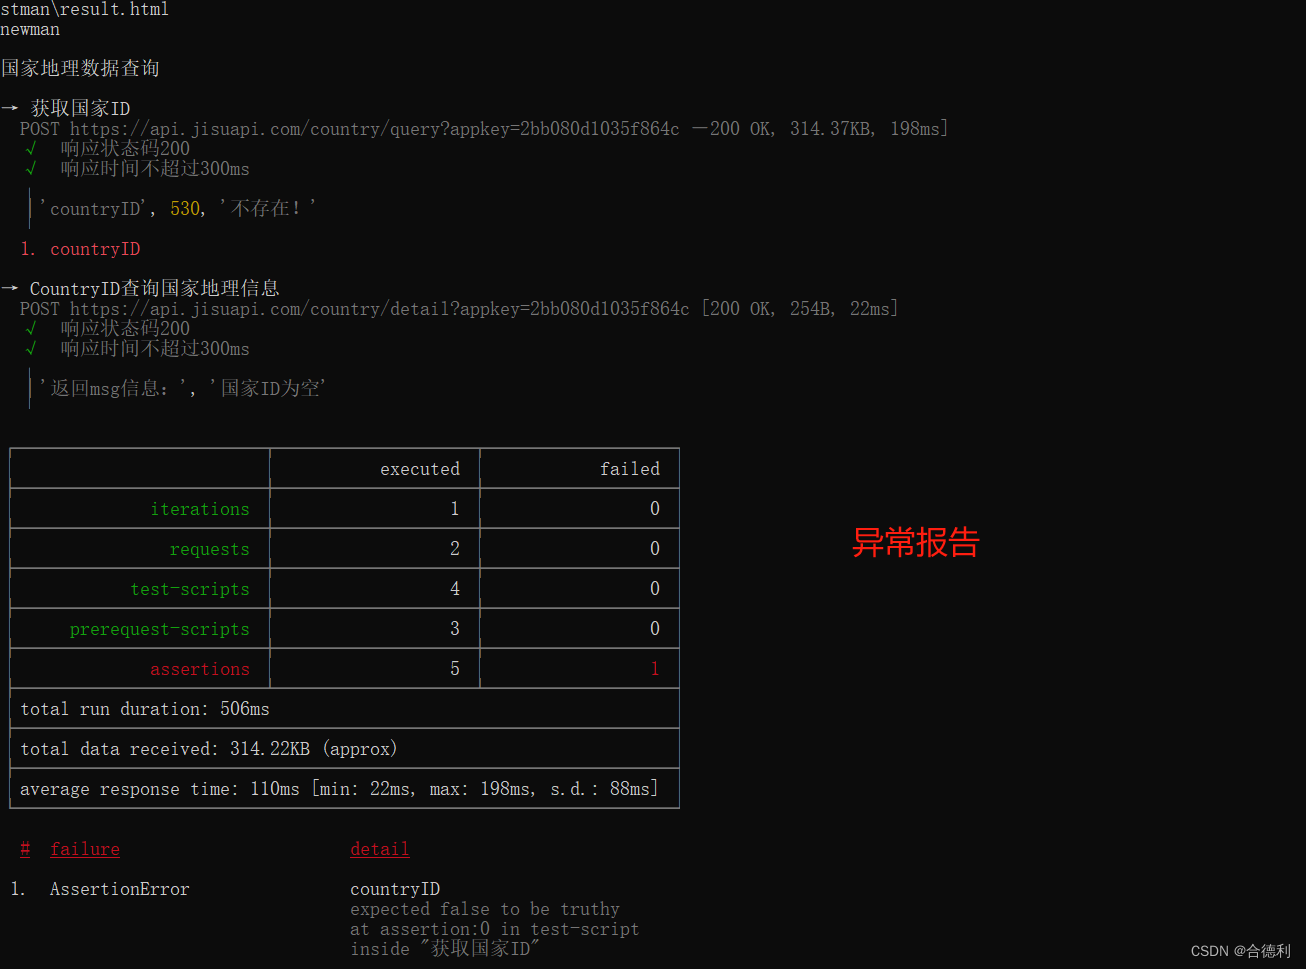Click the console output with 530 value

[x=178, y=208]
